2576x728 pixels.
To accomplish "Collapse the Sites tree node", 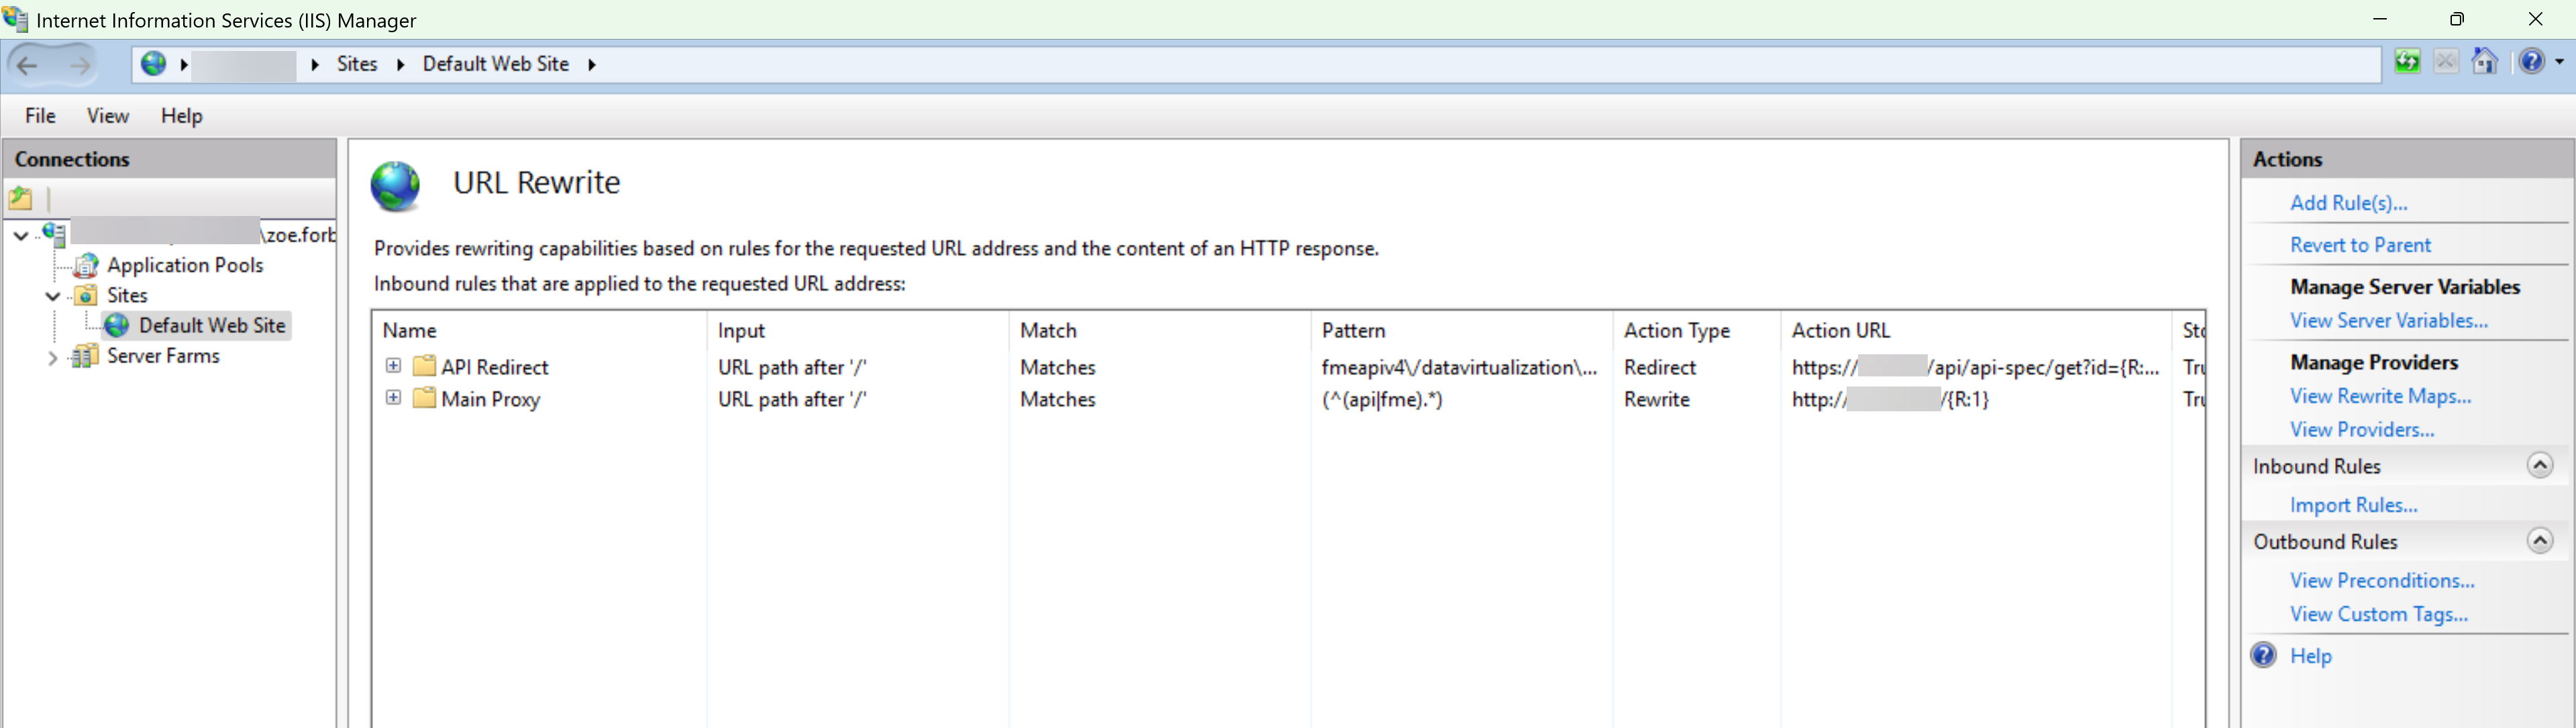I will coord(53,296).
